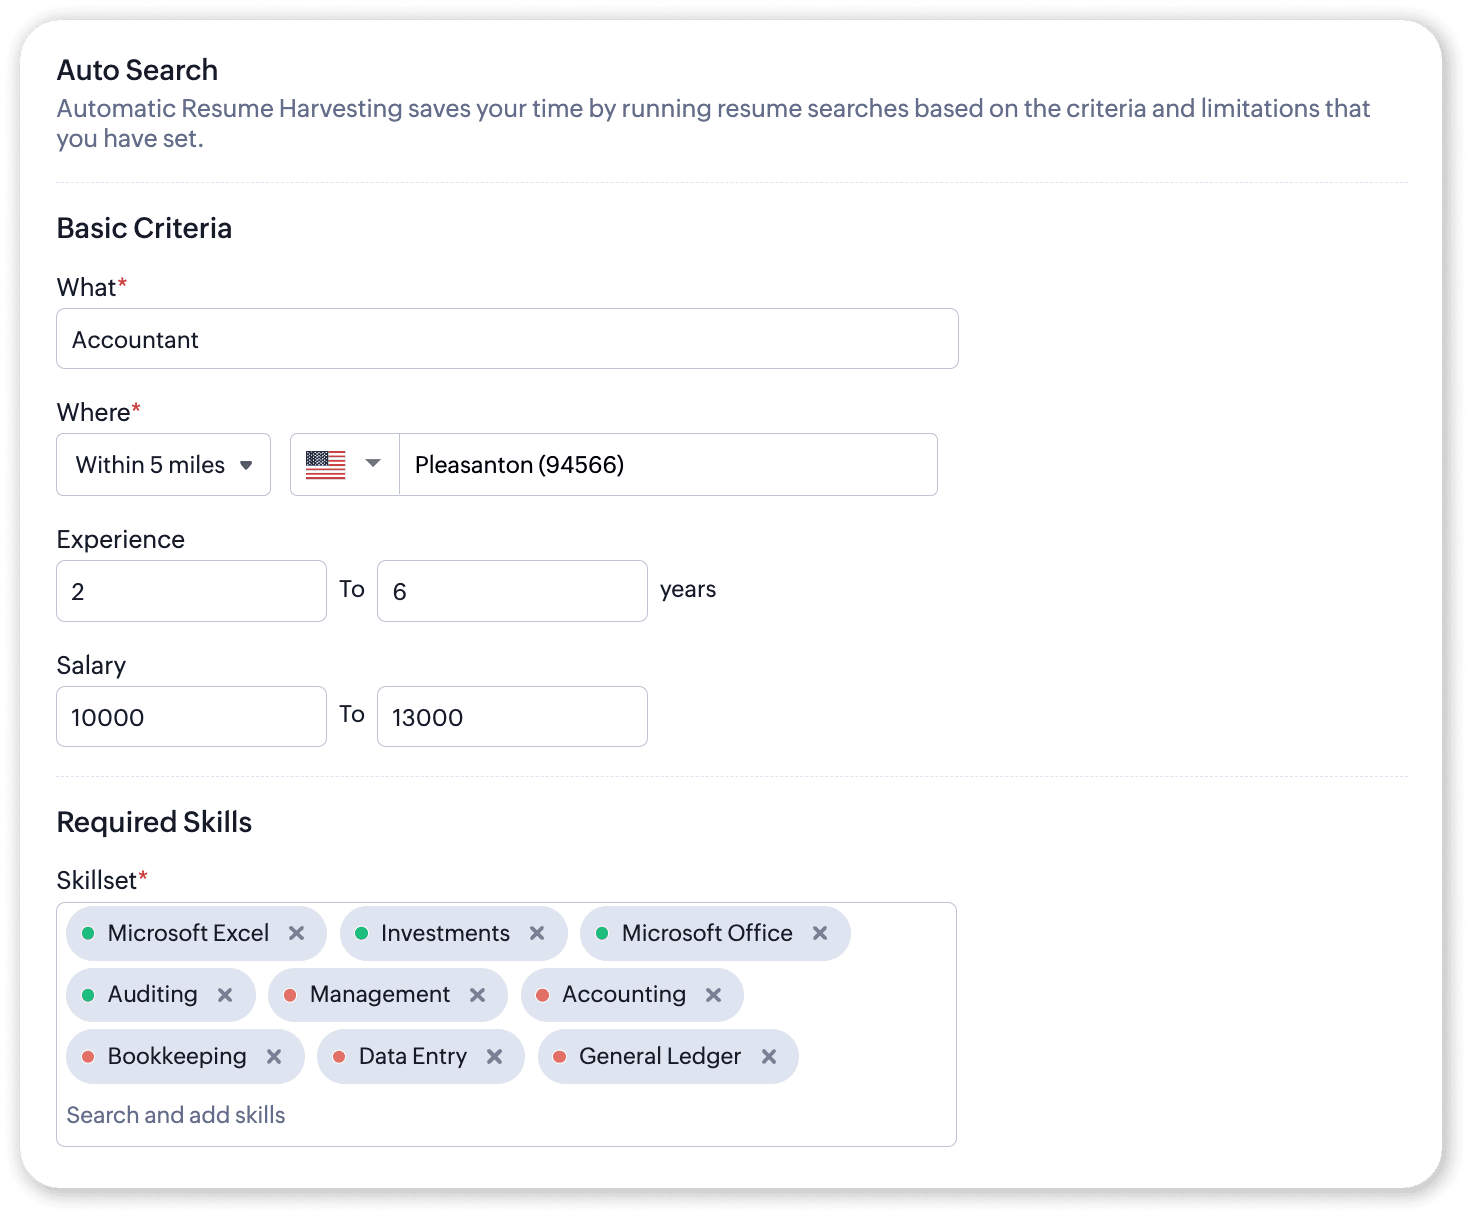Image resolution: width=1470 pixels, height=1216 pixels.
Task: Remove the Auditing skill tag
Action: (225, 995)
